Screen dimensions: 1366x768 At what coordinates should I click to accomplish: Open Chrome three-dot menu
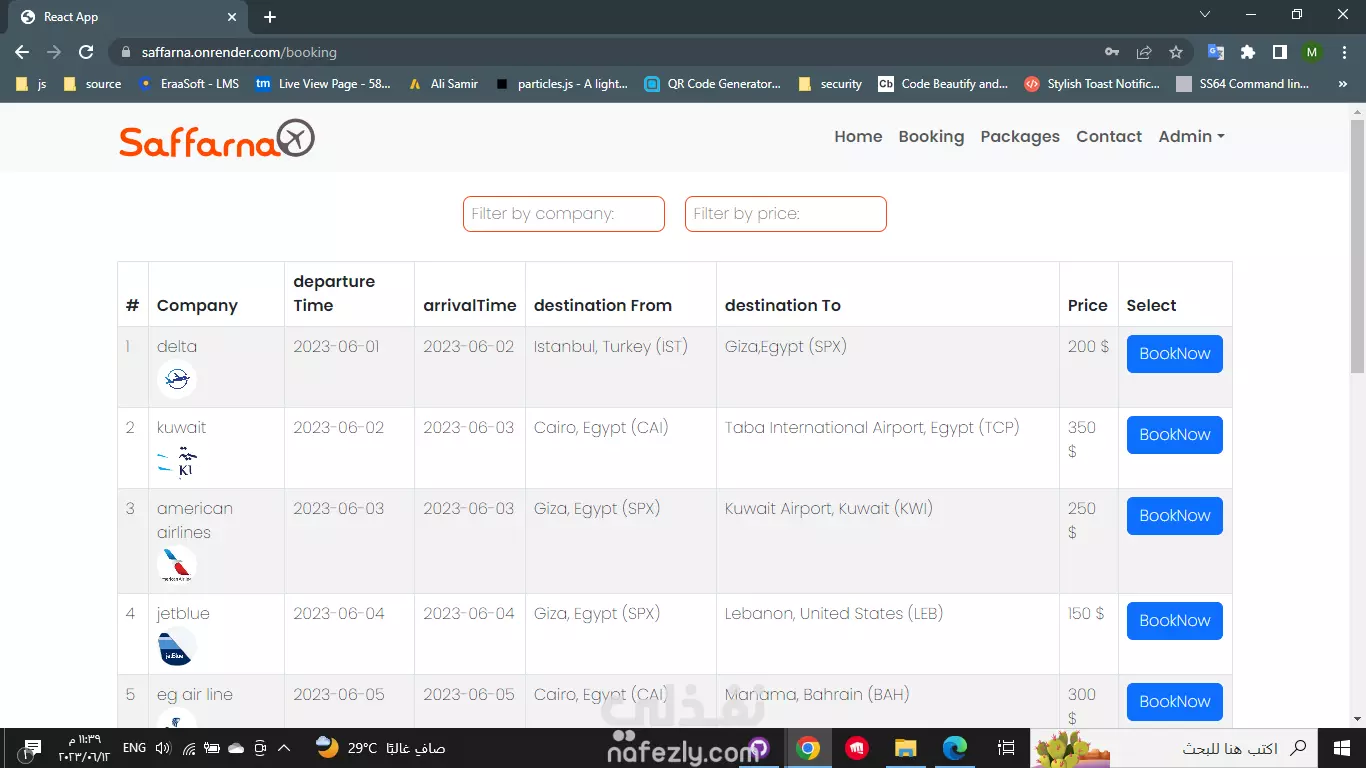tap(1343, 52)
